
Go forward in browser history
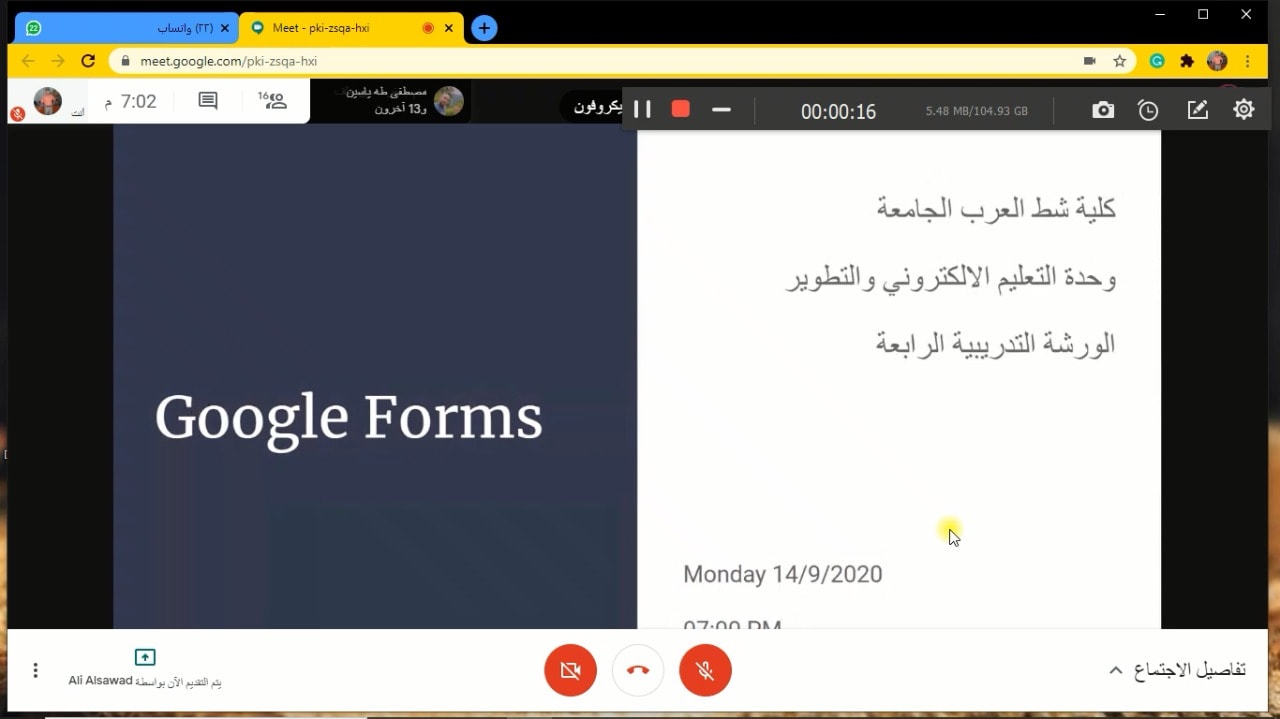(58, 61)
